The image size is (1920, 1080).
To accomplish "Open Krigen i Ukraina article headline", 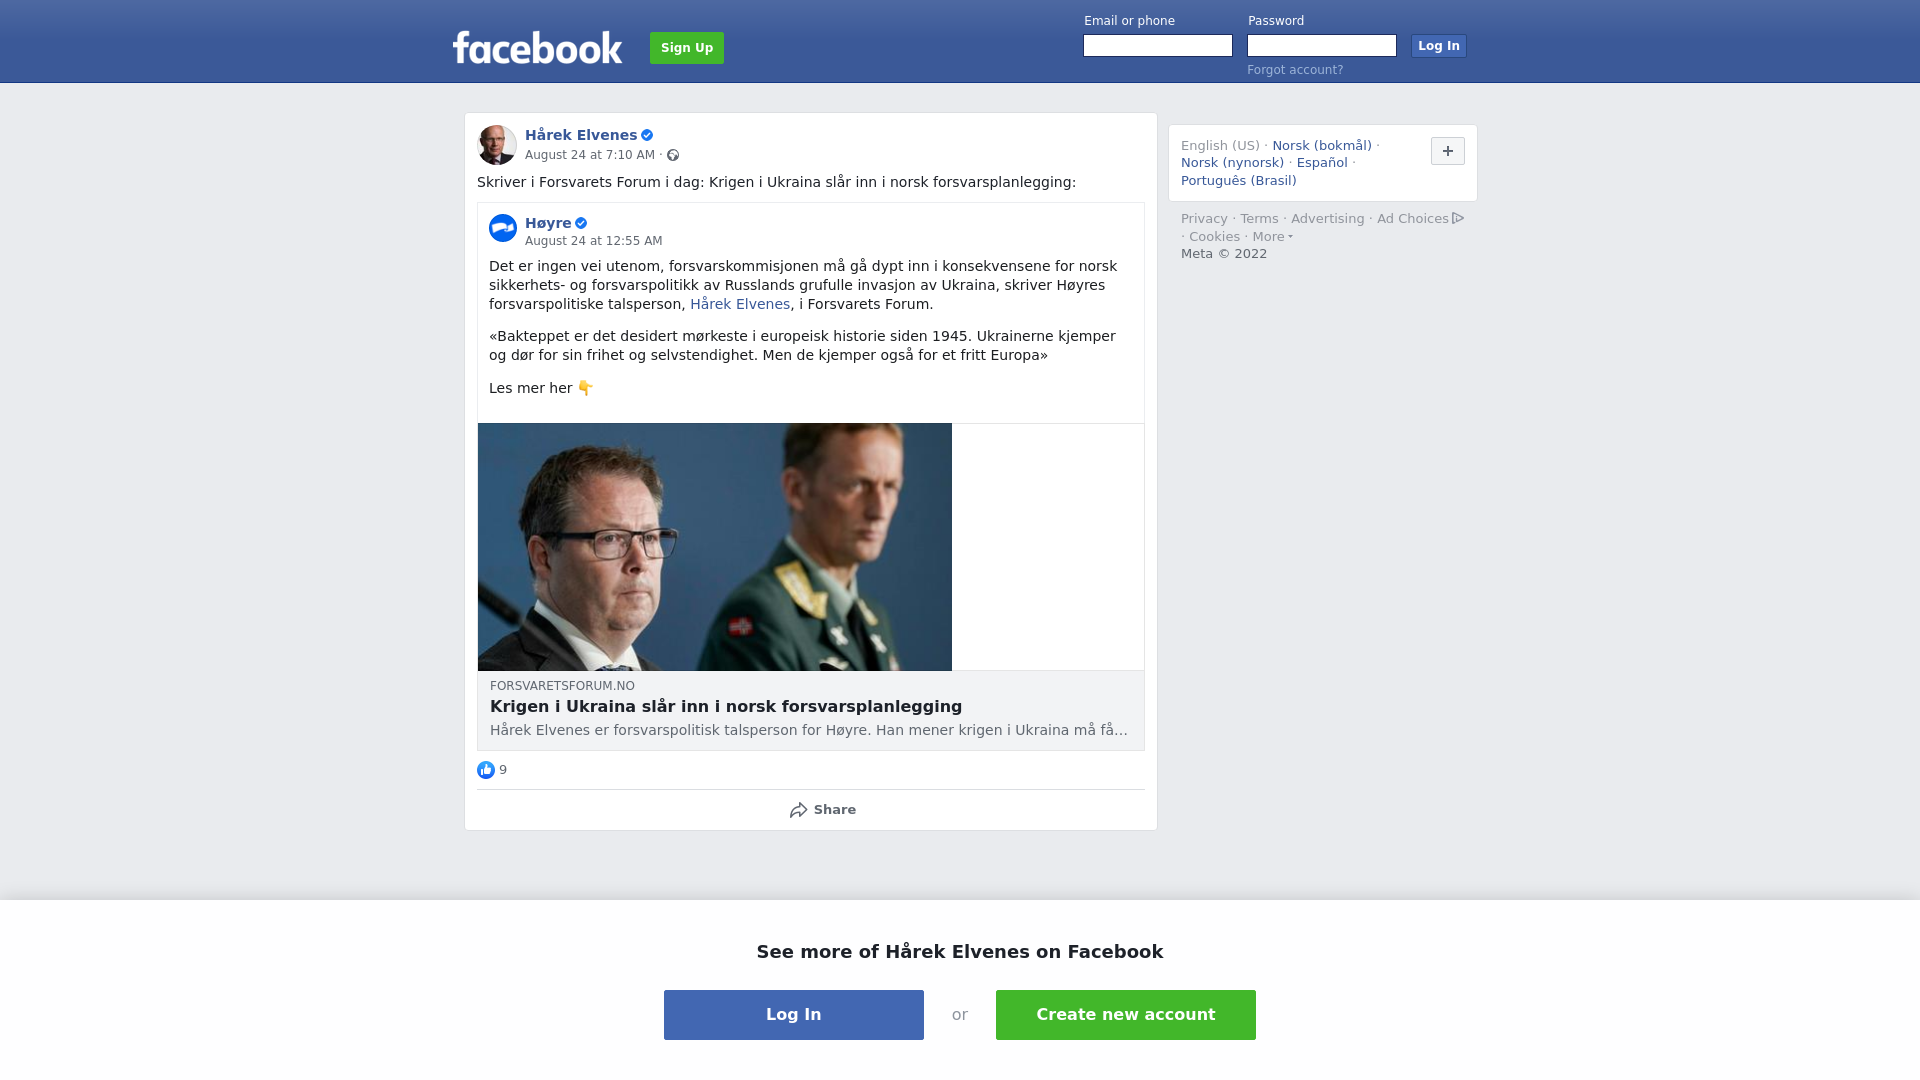I will (x=726, y=707).
